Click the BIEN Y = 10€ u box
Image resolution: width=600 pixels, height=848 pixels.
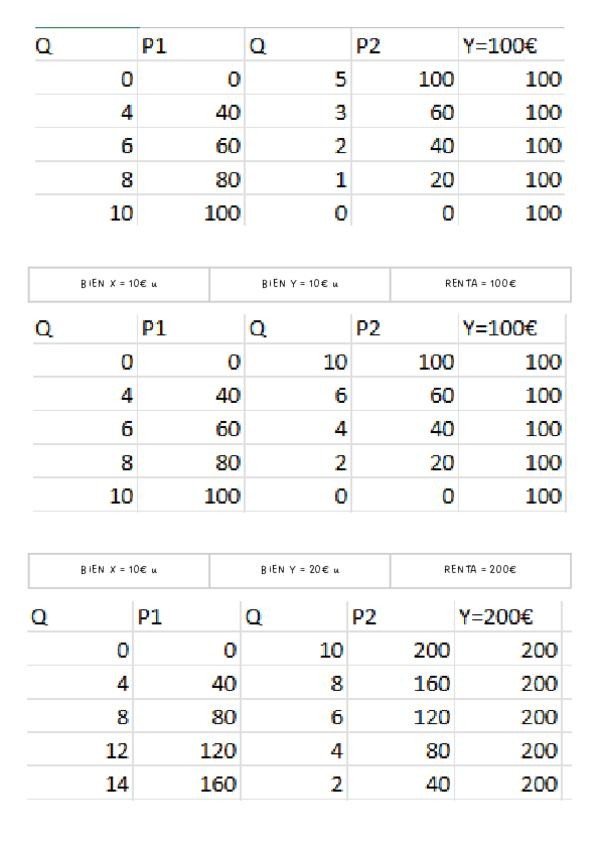coord(300,284)
